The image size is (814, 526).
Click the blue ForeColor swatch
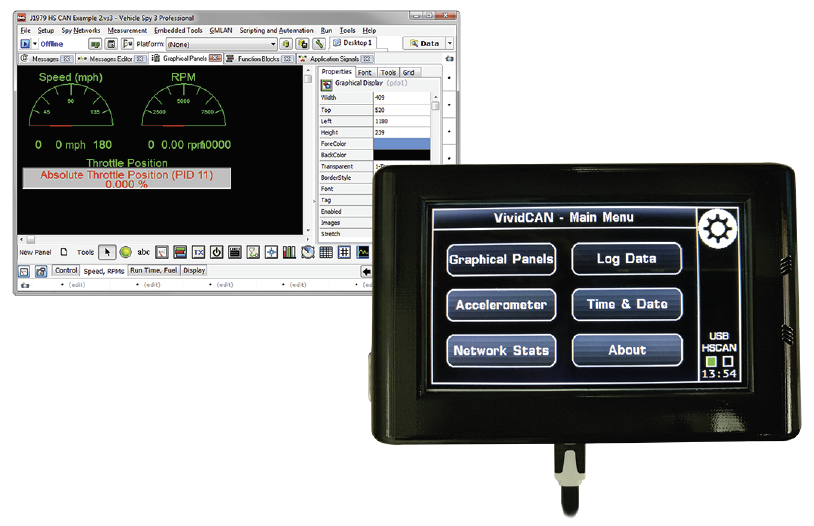click(x=401, y=143)
